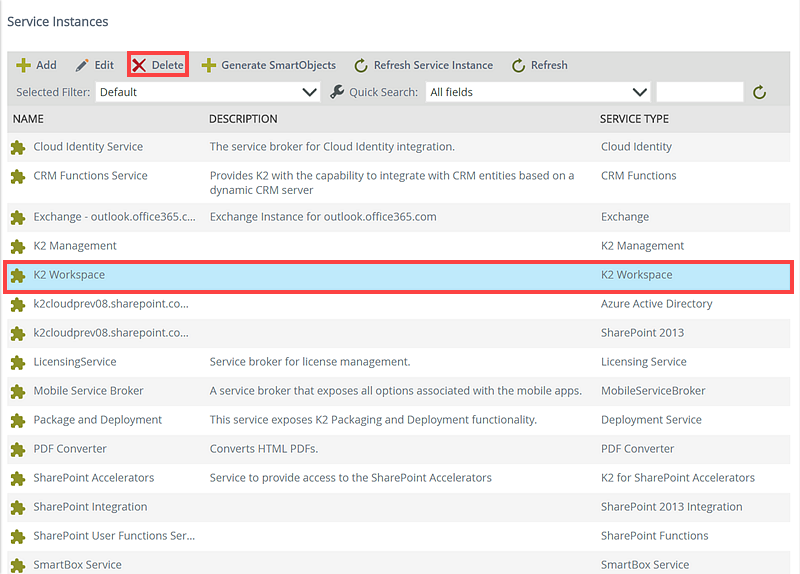Click the Add service instance button
800x574 pixels.
click(37, 65)
